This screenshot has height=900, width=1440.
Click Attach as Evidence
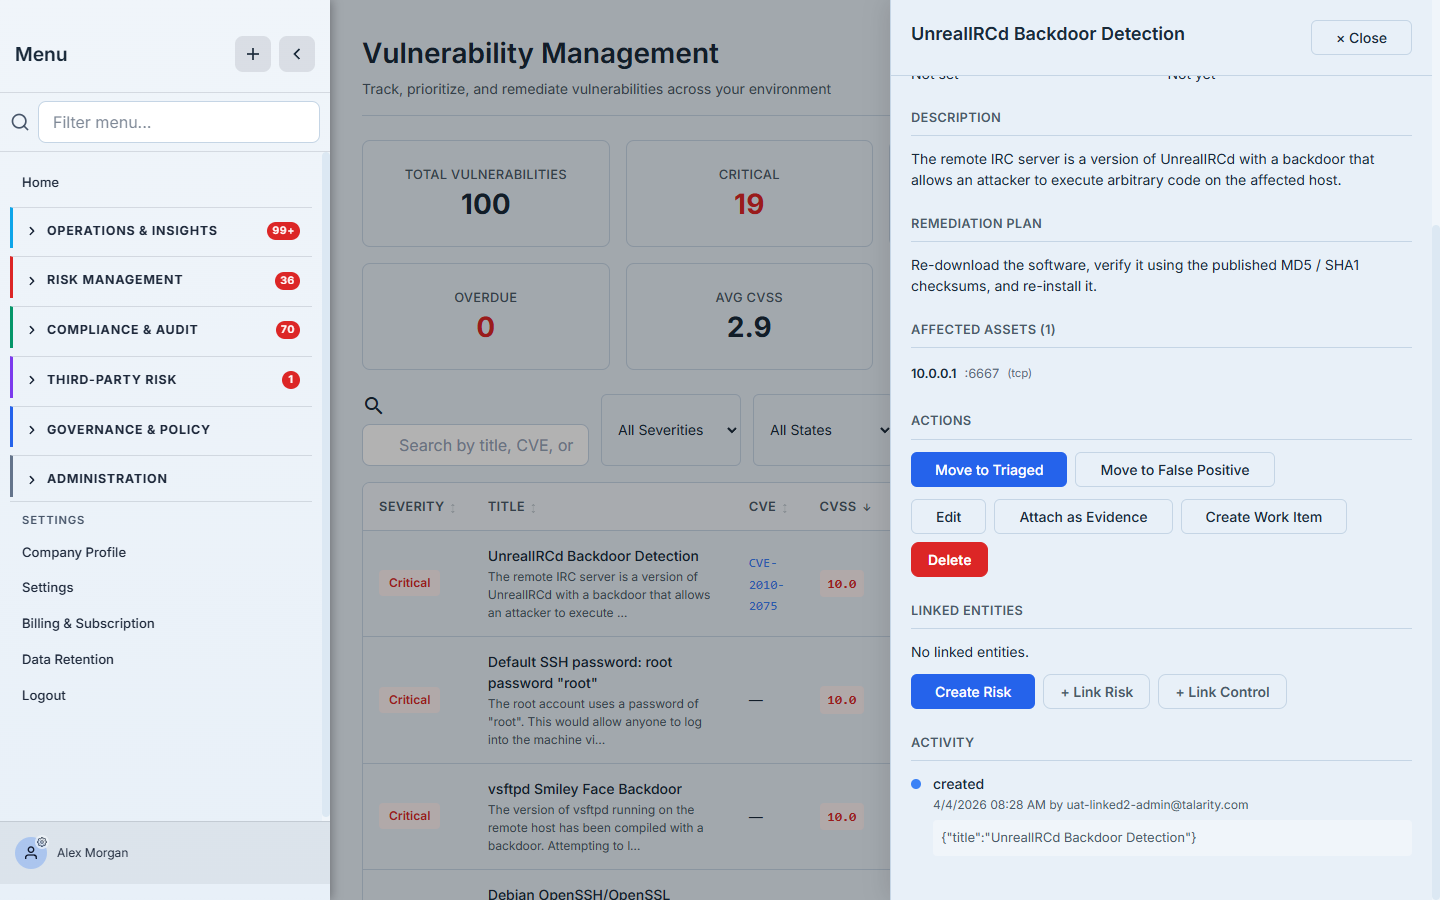click(x=1083, y=517)
